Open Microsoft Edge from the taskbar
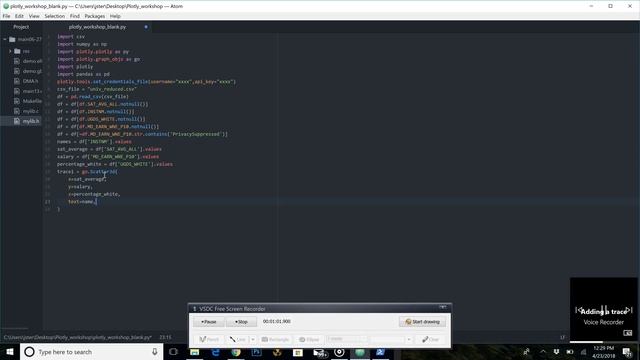640x360 pixels. (x=216, y=352)
